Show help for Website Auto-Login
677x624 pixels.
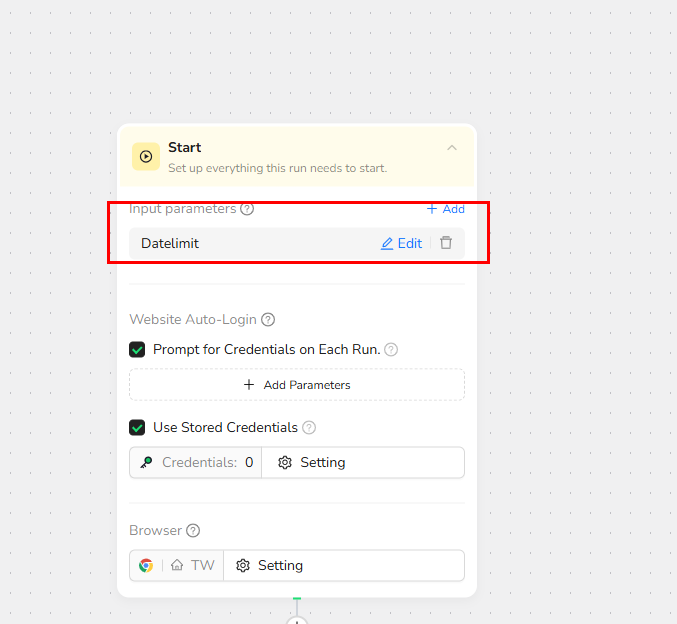(268, 320)
